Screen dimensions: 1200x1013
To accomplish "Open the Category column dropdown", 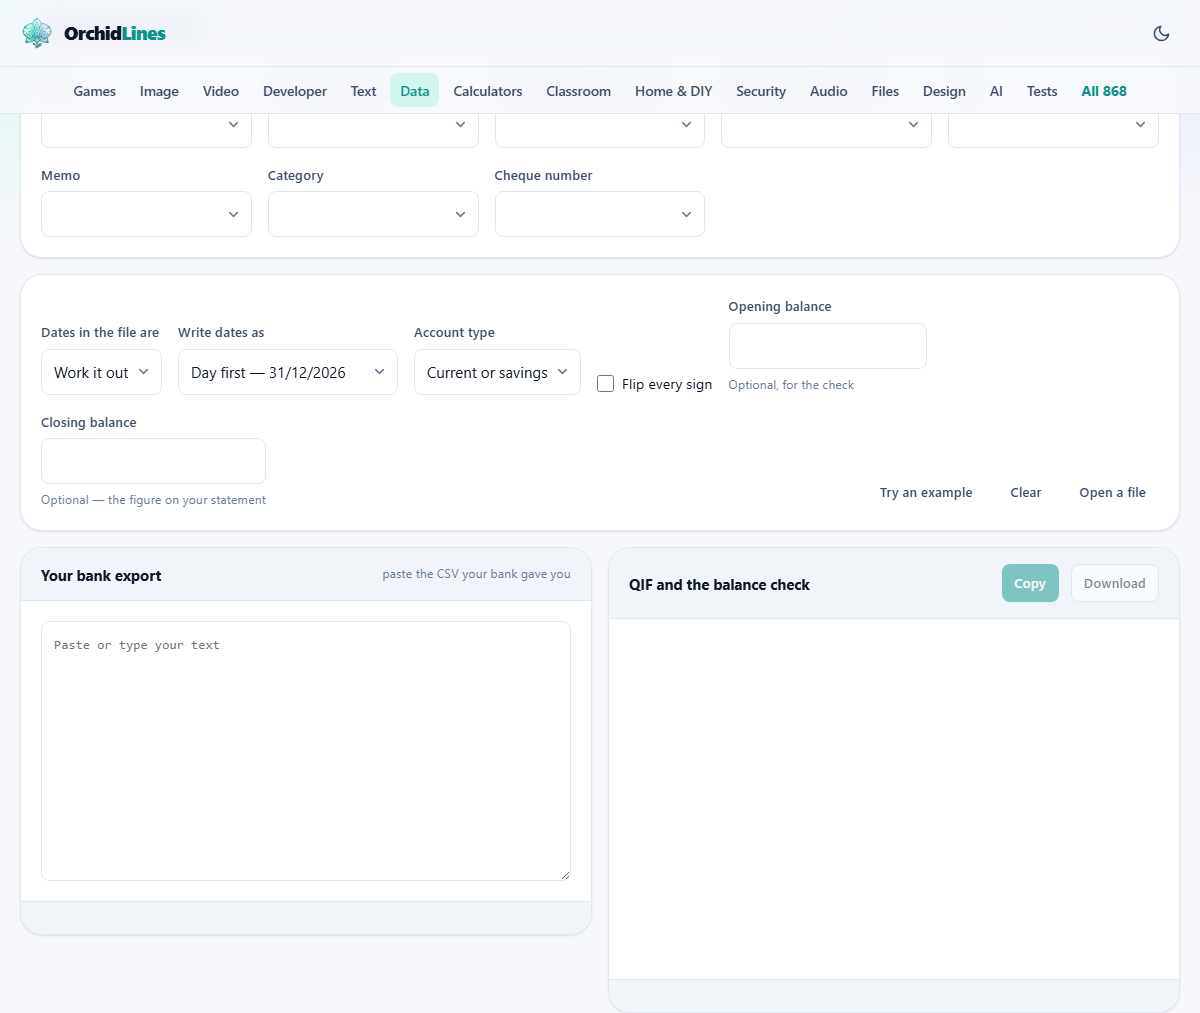I will pyautogui.click(x=373, y=214).
